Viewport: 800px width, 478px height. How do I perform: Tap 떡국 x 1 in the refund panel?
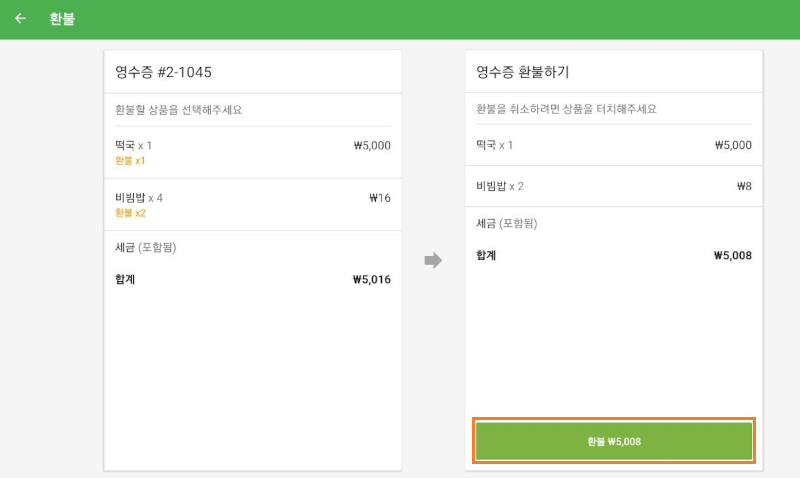[495, 146]
